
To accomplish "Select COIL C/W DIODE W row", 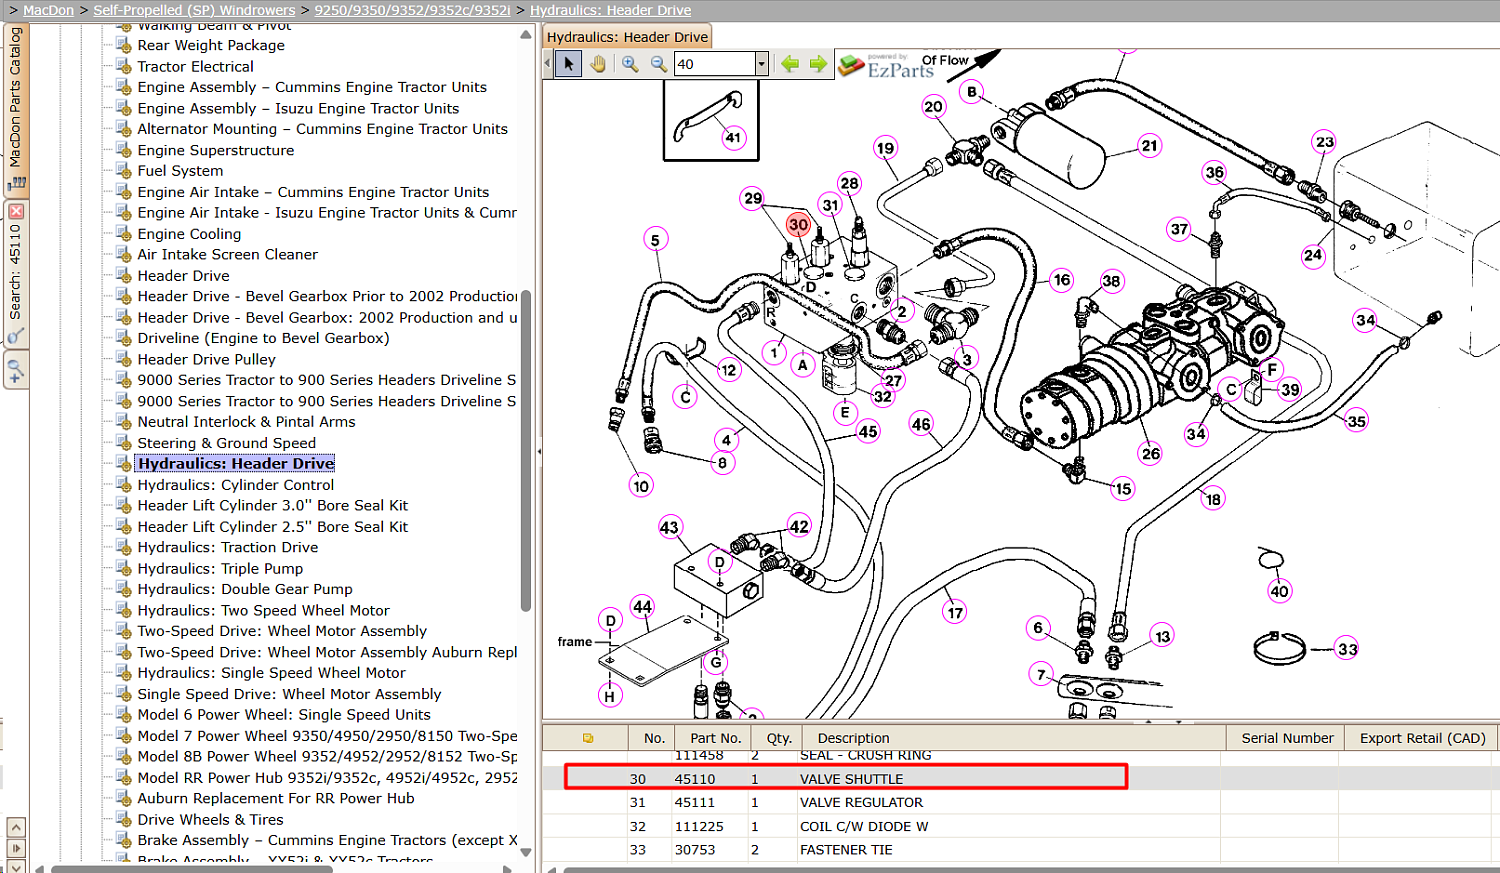I will (1020, 826).
